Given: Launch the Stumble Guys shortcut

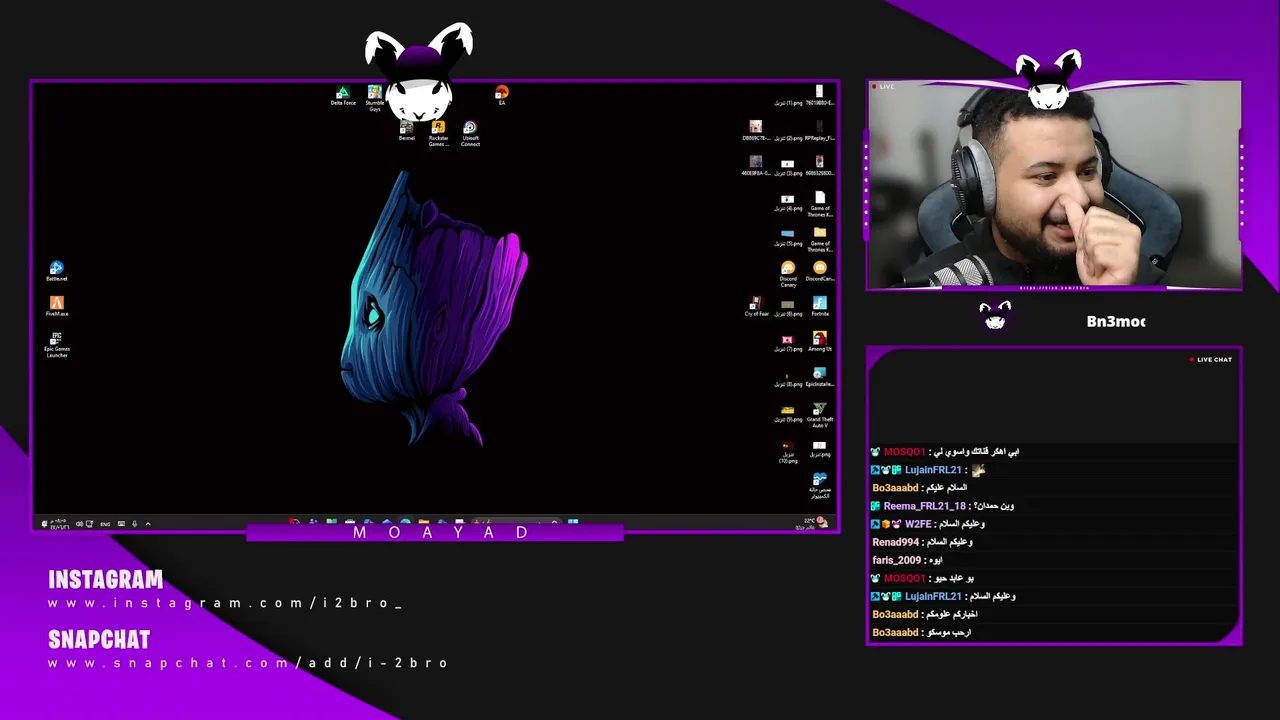Looking at the screenshot, I should 375,98.
